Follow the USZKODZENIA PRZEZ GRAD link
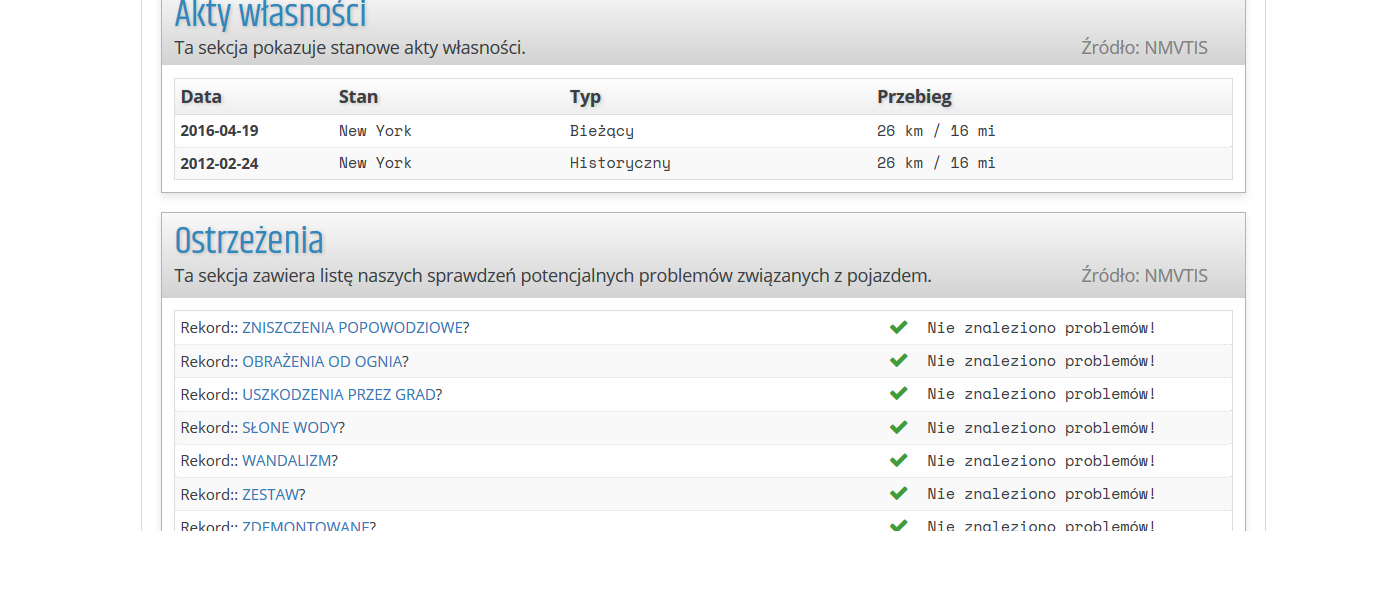The image size is (1379, 596). [338, 395]
